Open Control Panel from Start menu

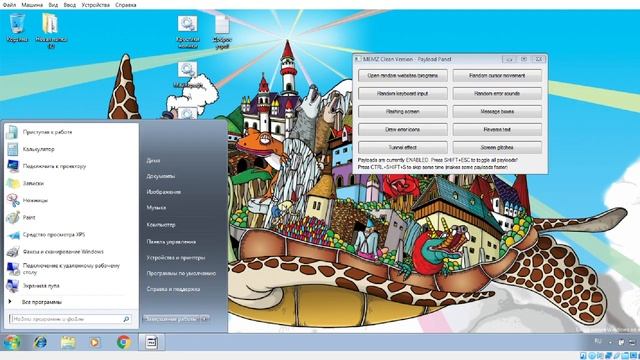point(171,242)
